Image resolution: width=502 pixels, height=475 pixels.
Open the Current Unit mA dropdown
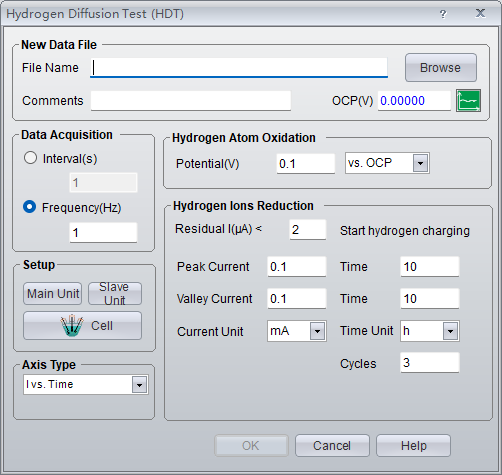[x=317, y=331]
